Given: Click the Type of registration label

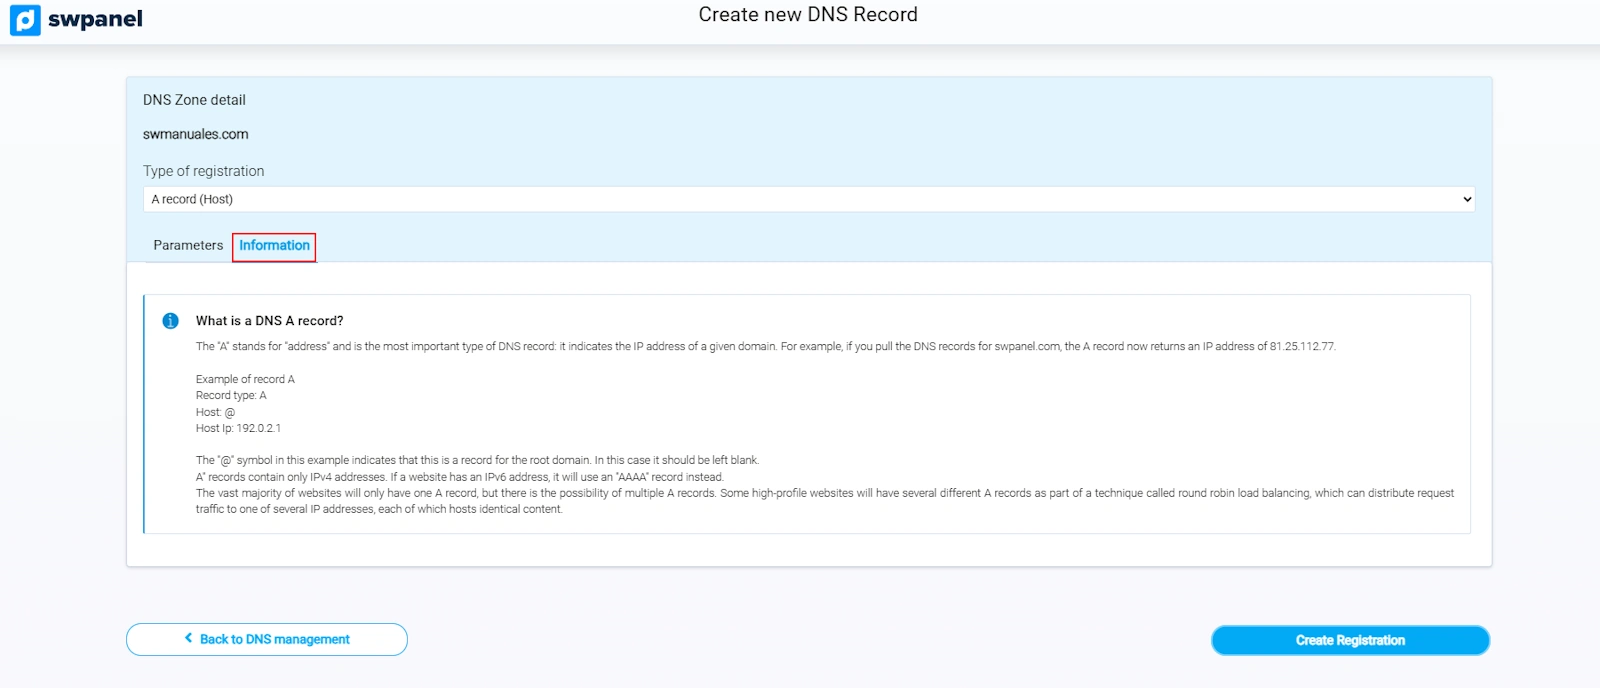Looking at the screenshot, I should pos(204,171).
